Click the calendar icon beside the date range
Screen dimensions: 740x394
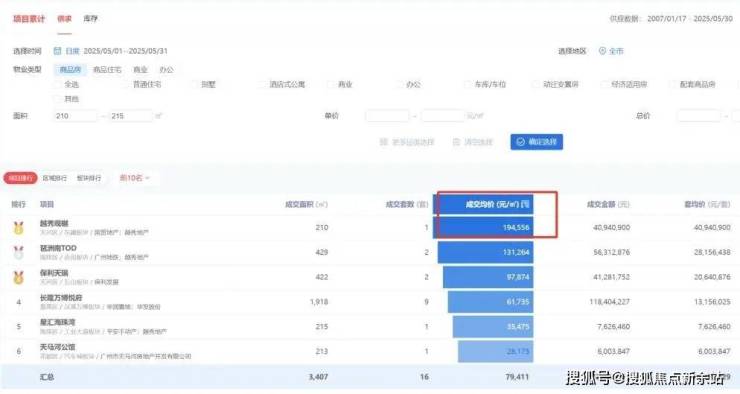57,51
